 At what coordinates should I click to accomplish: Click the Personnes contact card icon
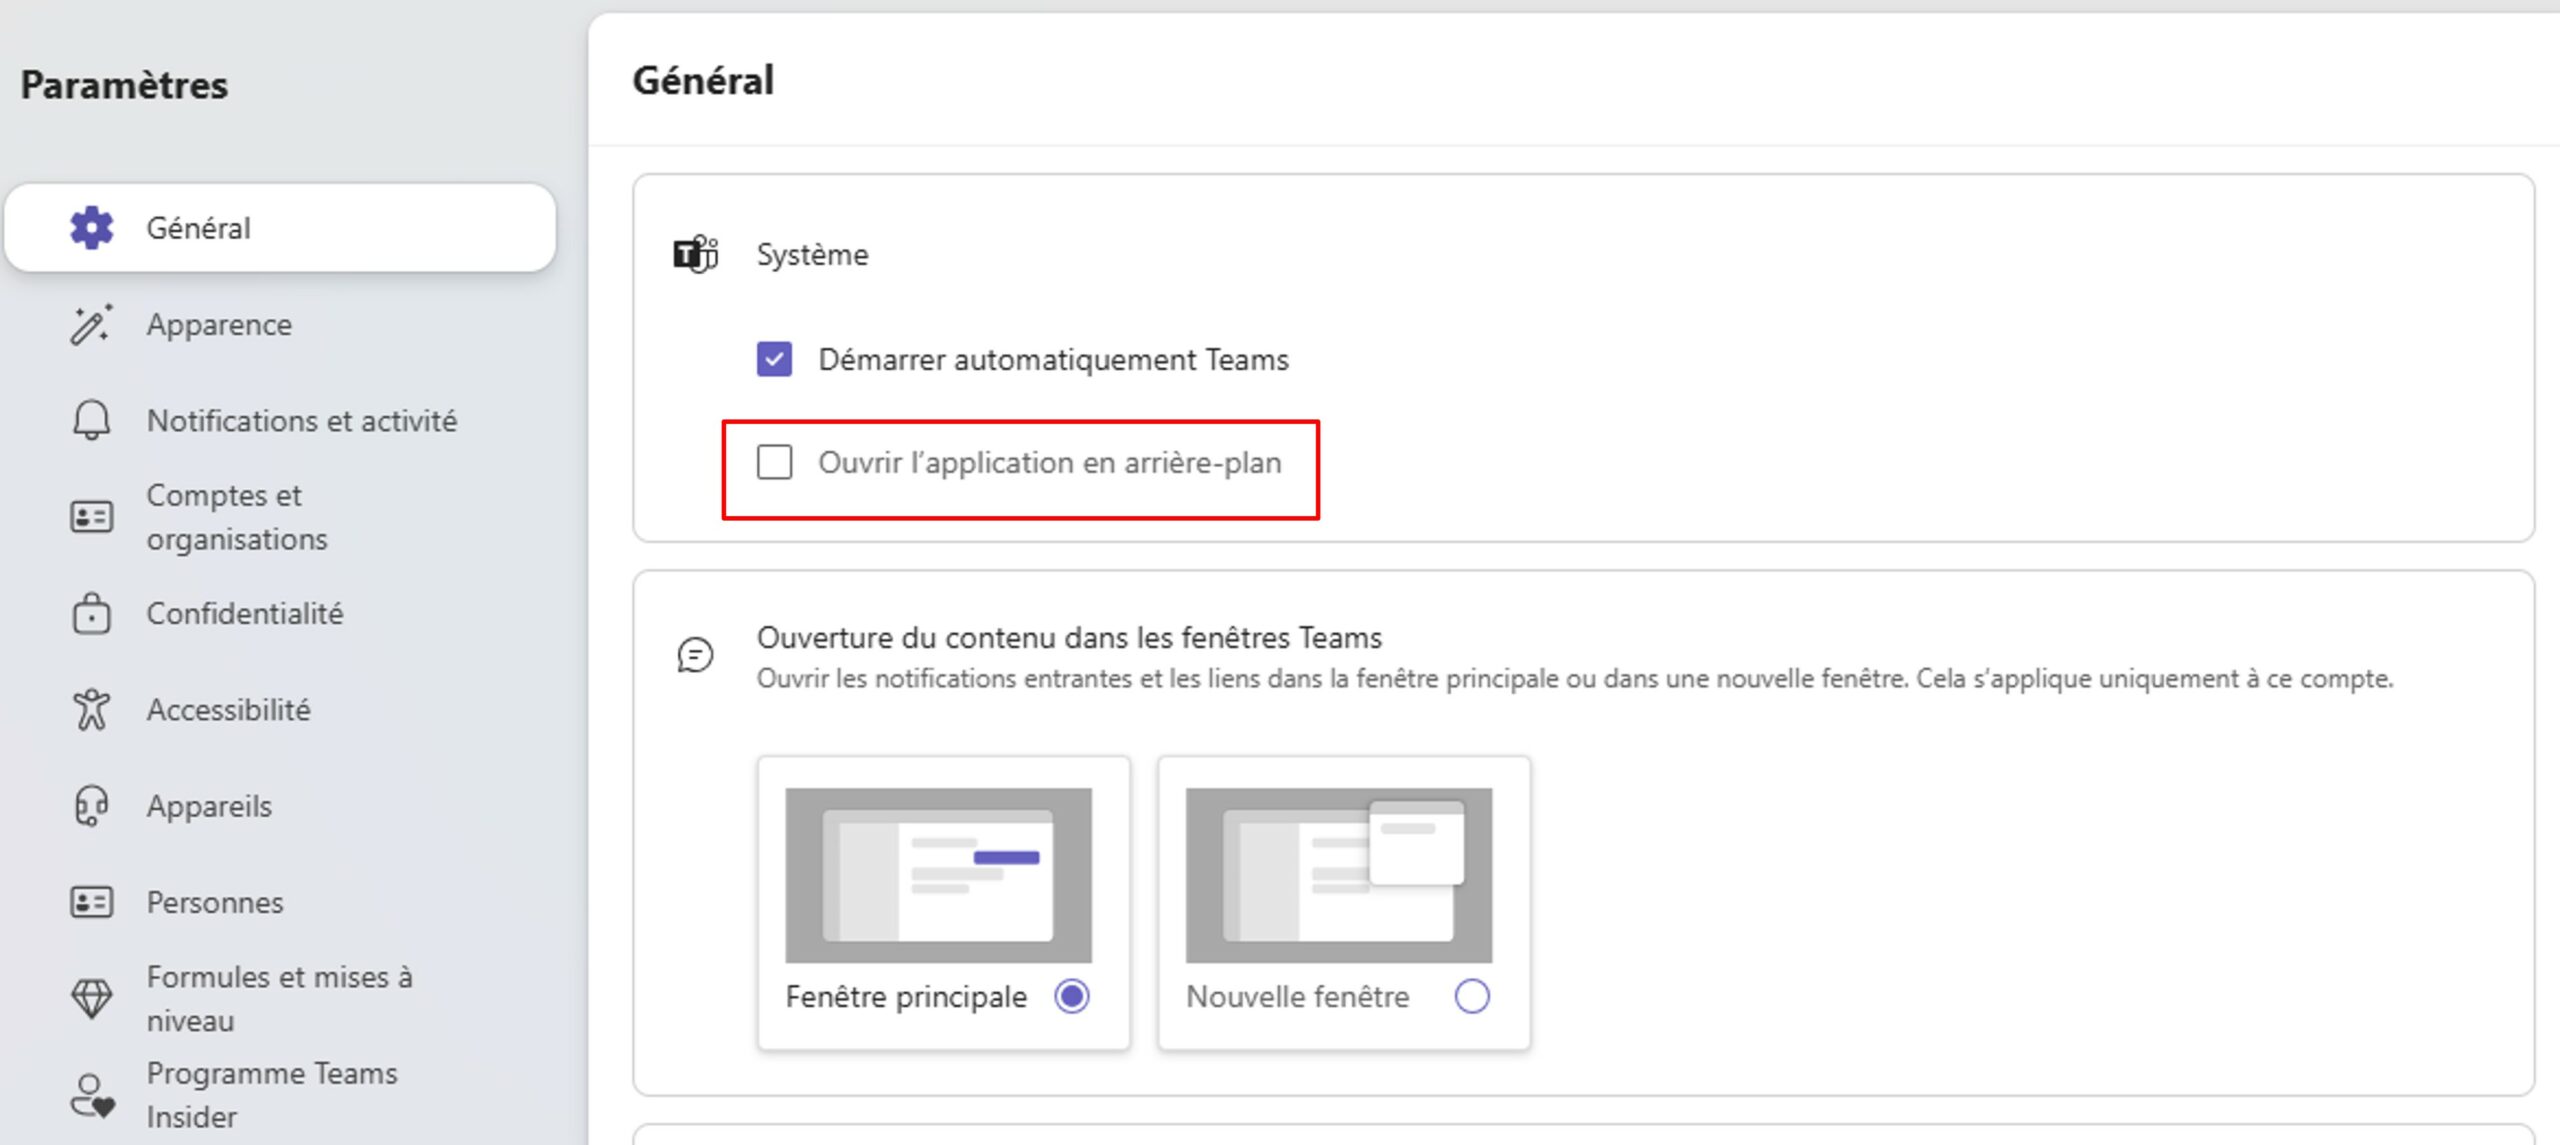(92, 902)
